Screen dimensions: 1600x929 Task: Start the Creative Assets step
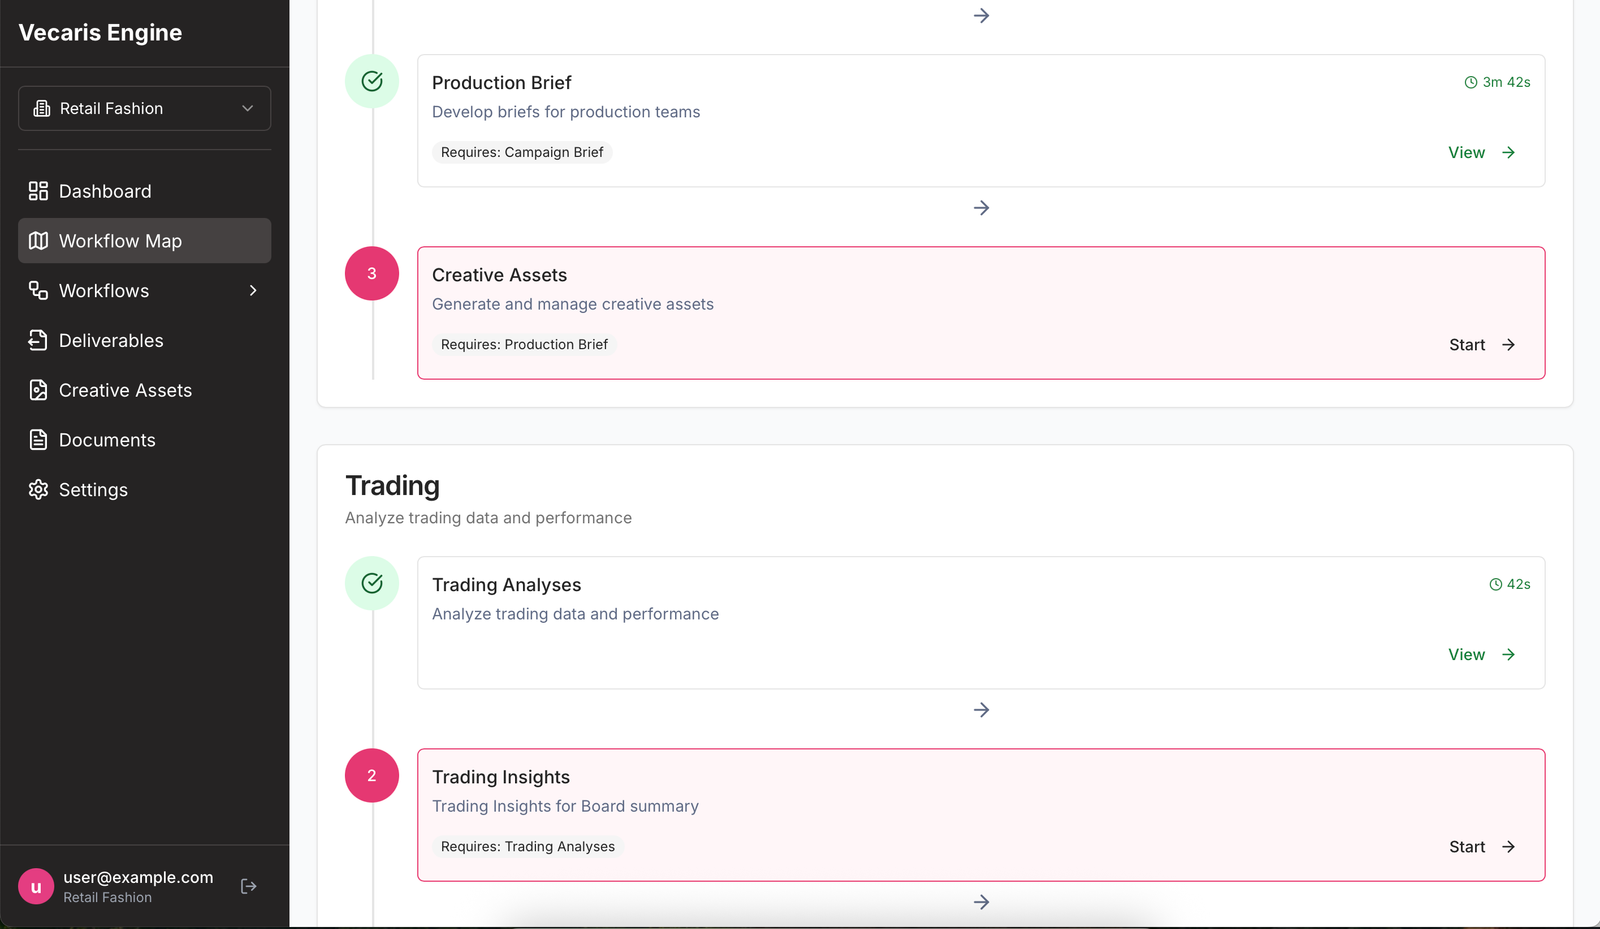1481,345
